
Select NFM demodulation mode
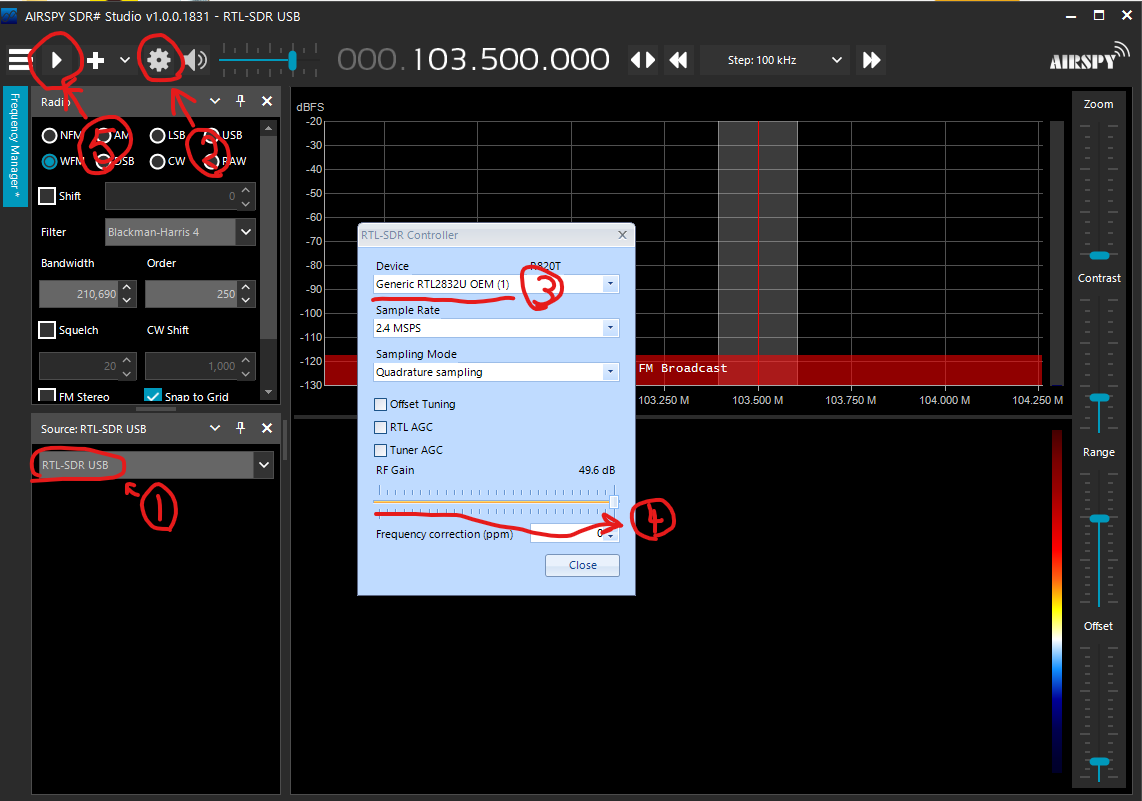click(x=50, y=135)
